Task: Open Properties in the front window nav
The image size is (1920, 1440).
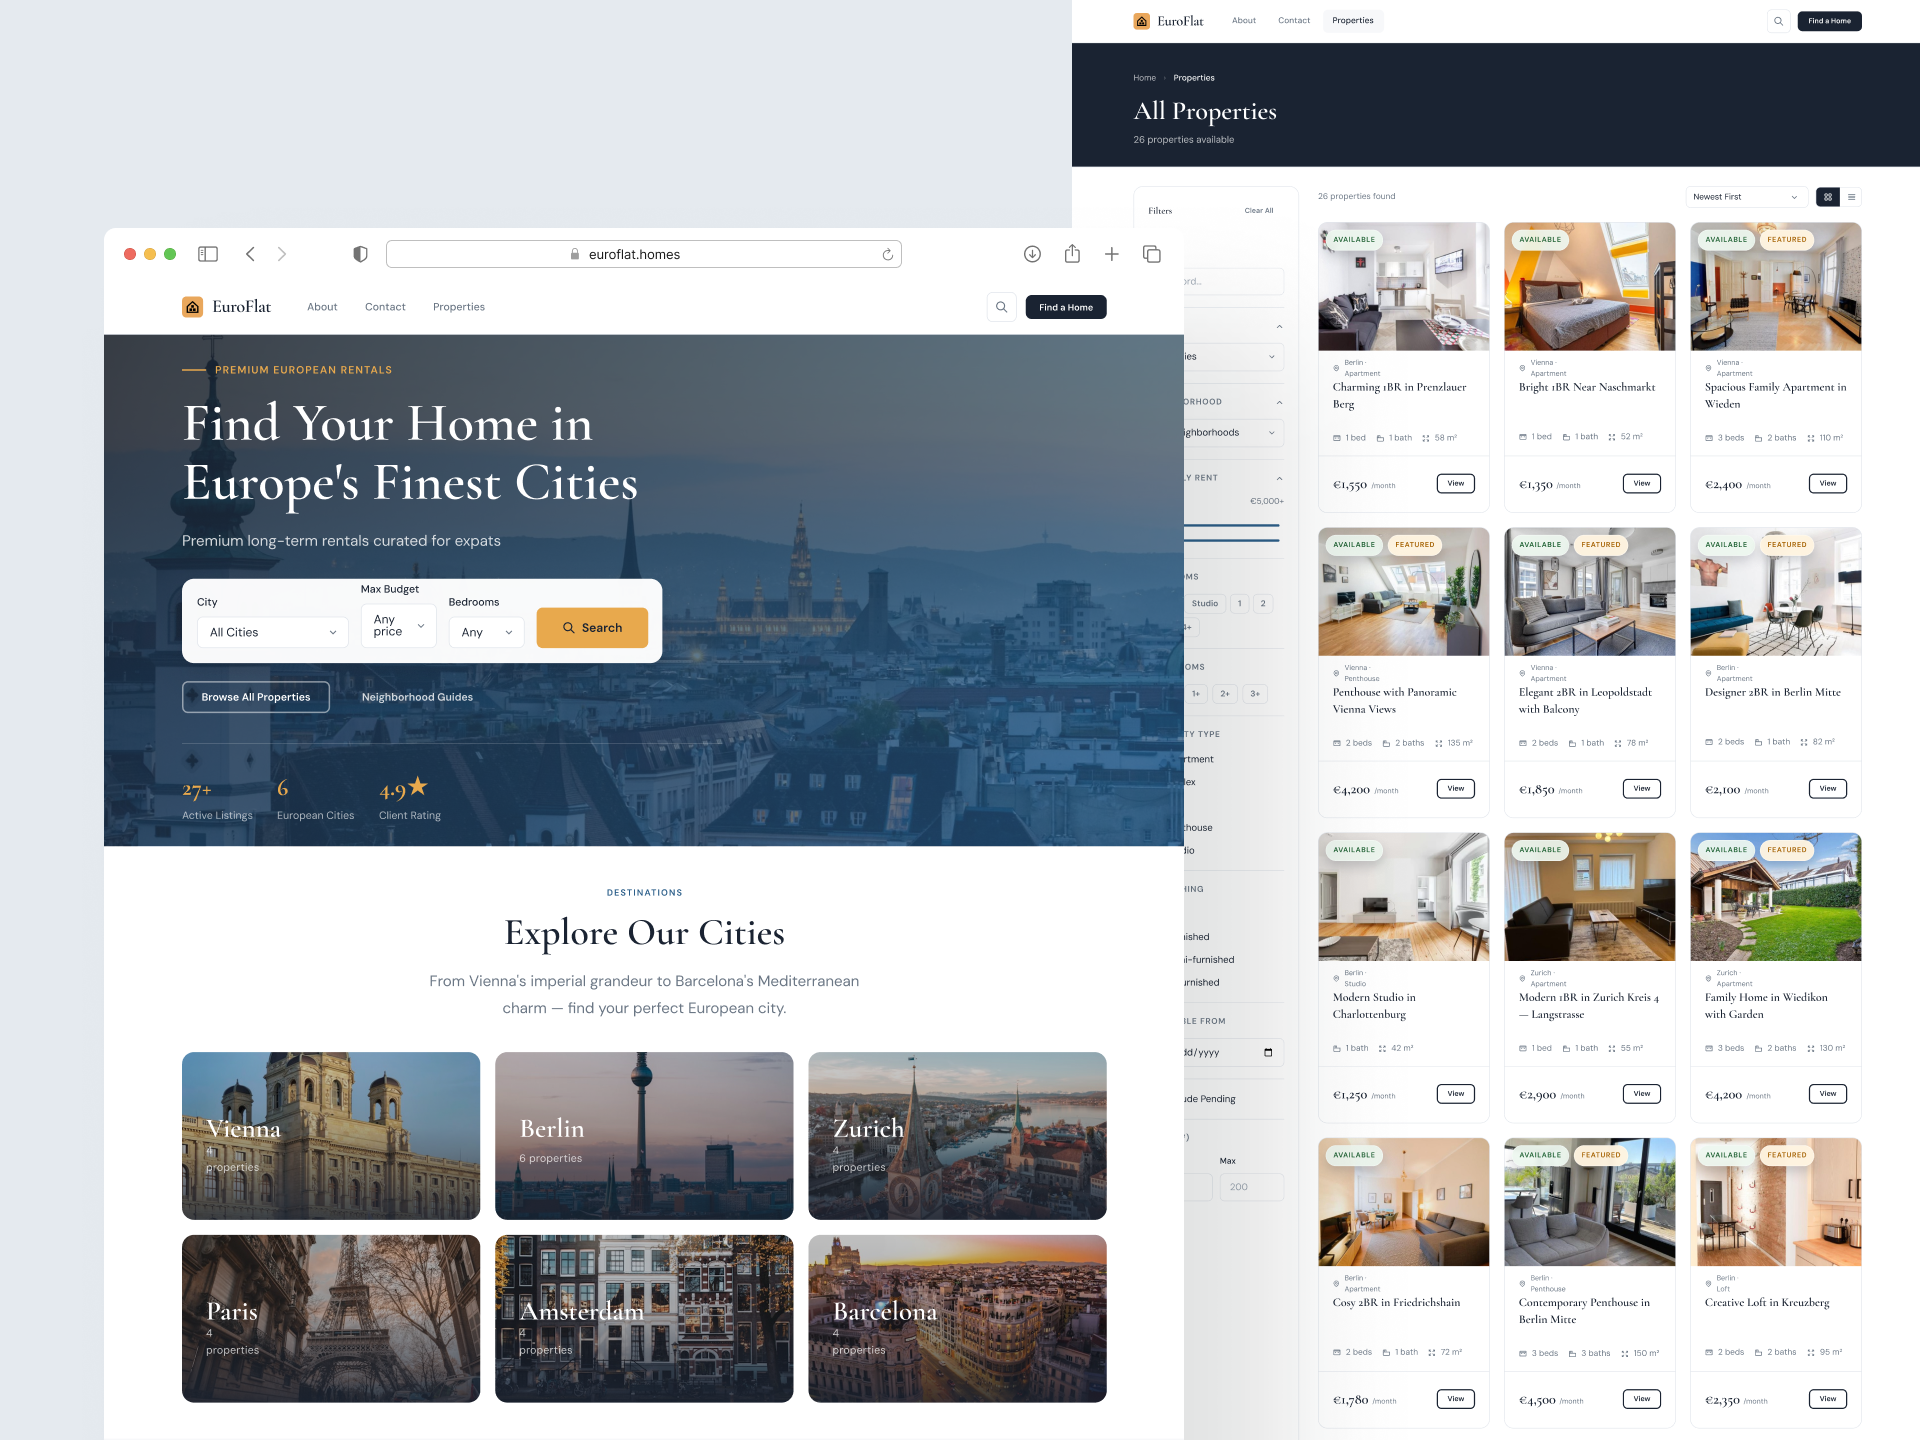Action: (459, 307)
